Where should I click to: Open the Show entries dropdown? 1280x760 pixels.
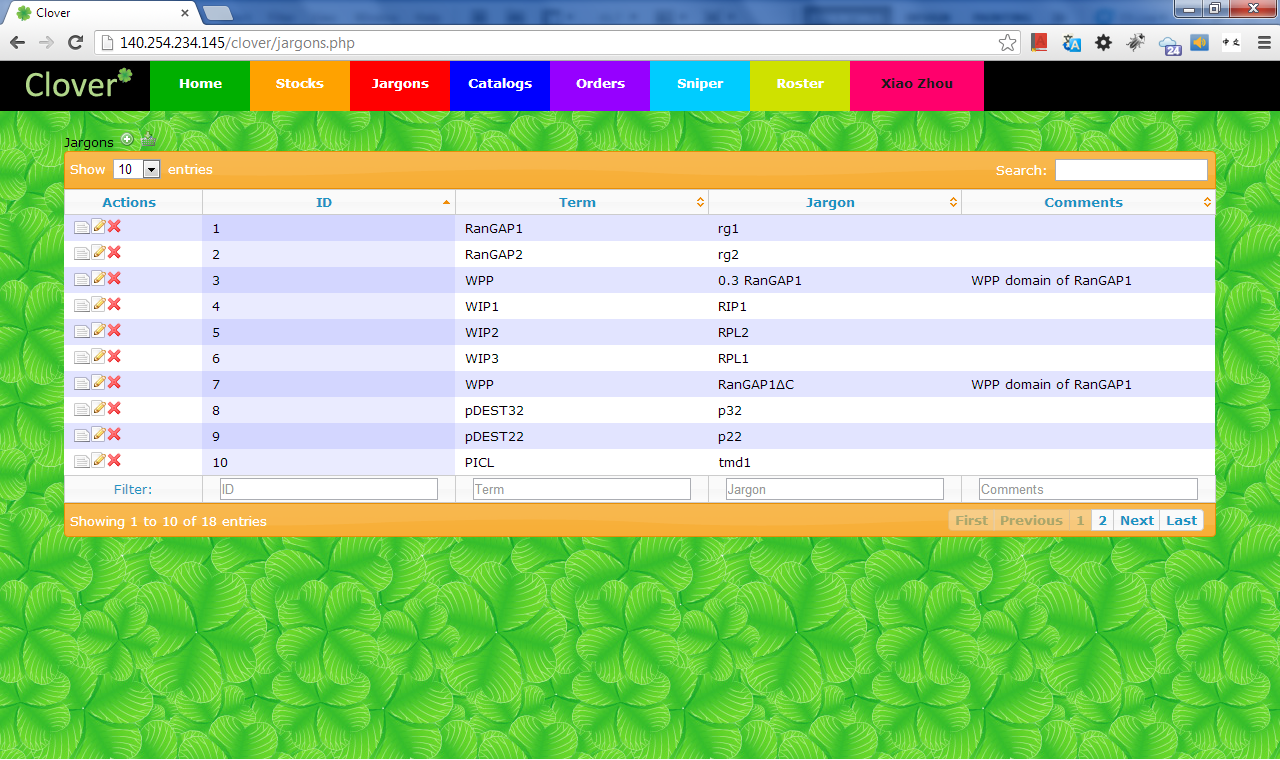click(x=137, y=169)
